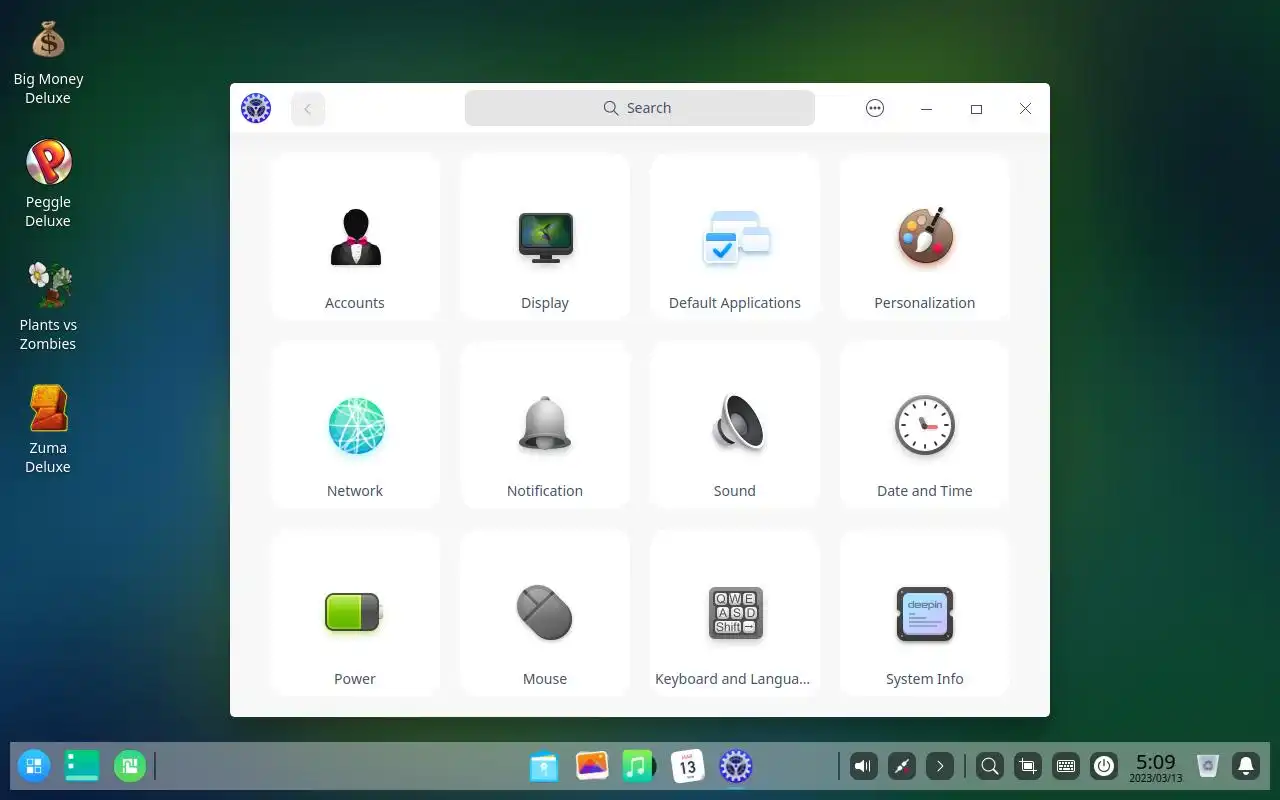Close the Control Center window
Screen dimensions: 1280x800
click(x=1025, y=108)
